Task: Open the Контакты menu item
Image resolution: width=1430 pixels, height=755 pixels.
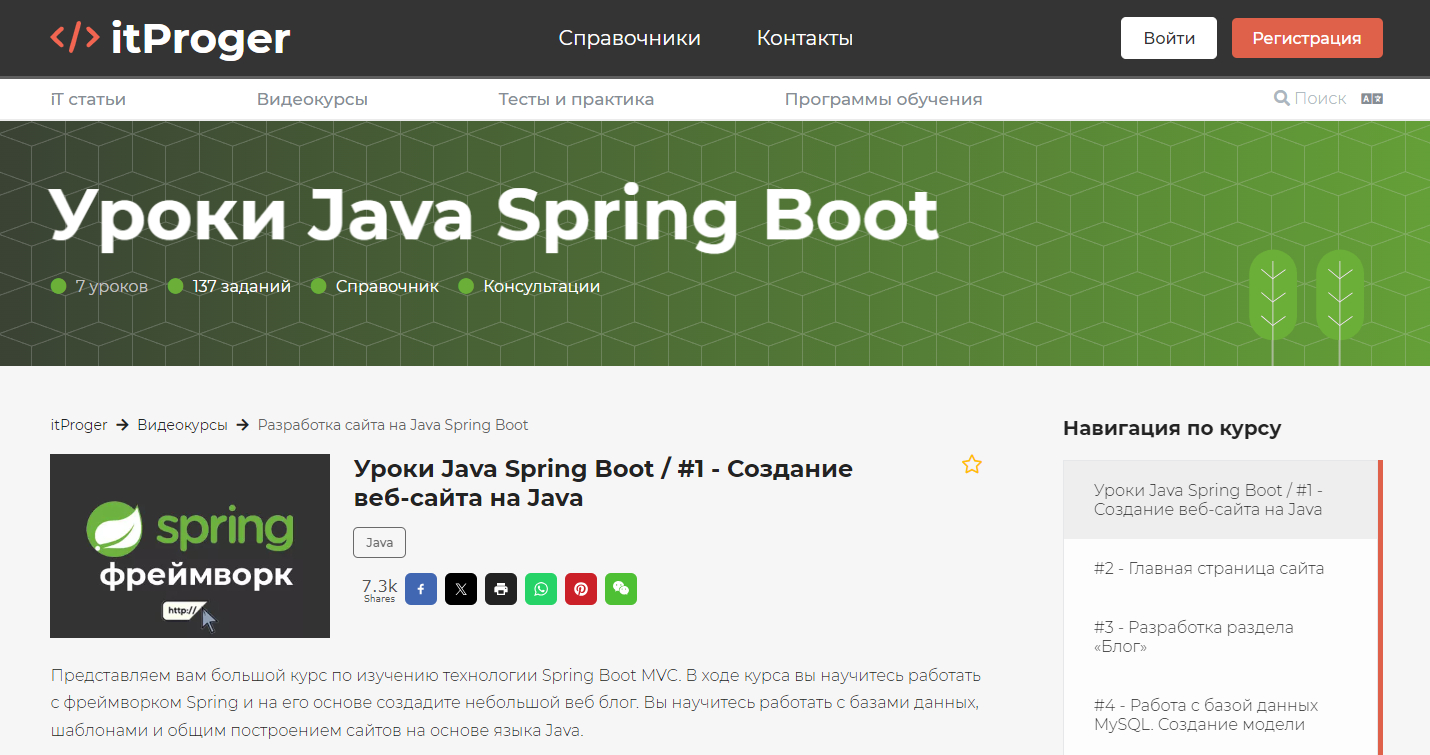Action: (804, 38)
